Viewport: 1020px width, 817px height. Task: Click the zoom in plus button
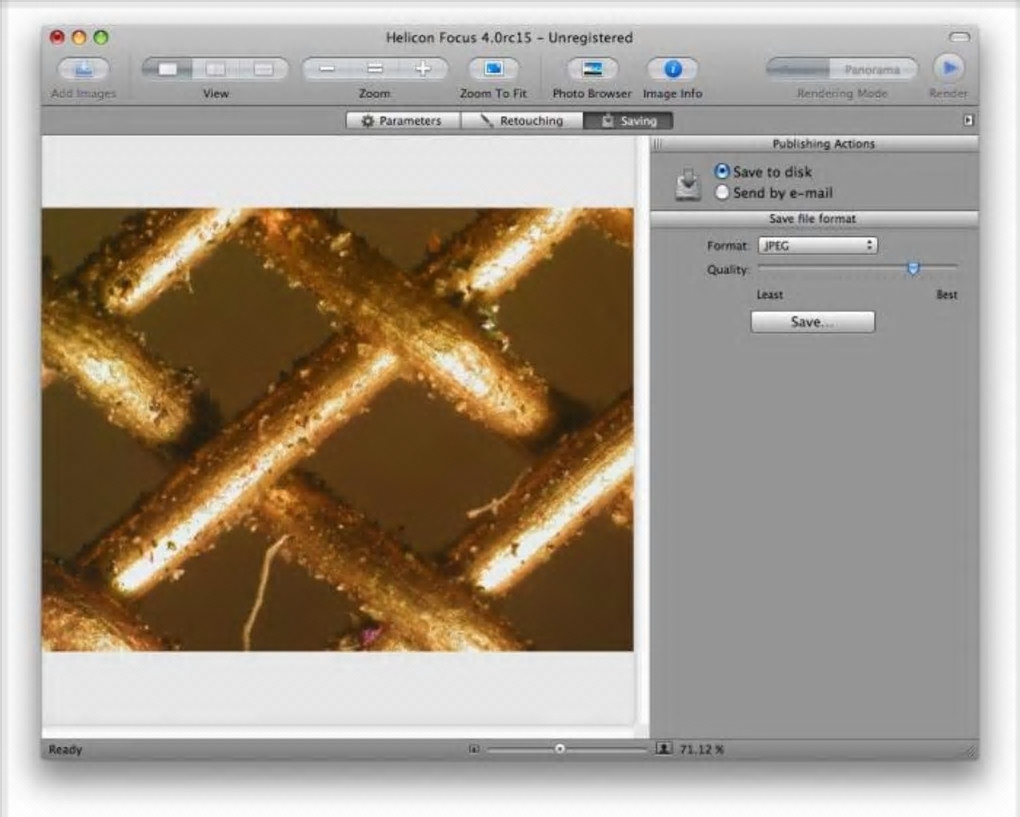click(x=422, y=70)
